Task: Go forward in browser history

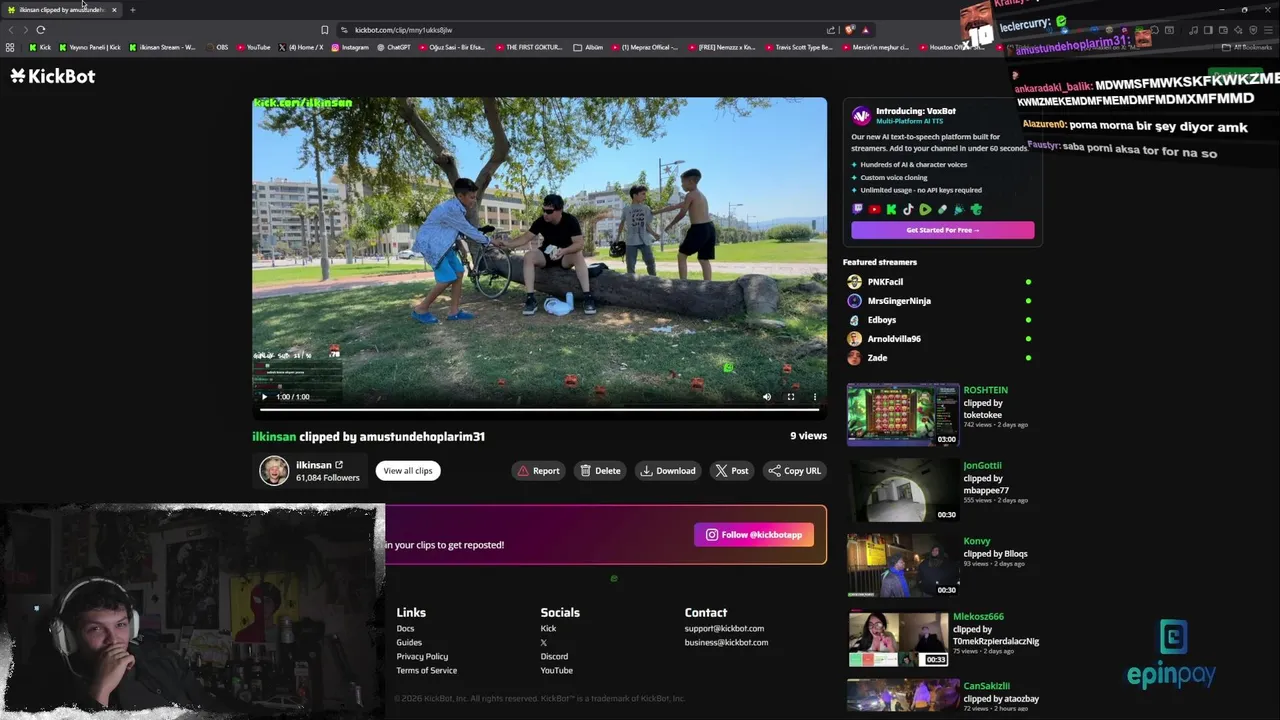Action: tap(25, 30)
